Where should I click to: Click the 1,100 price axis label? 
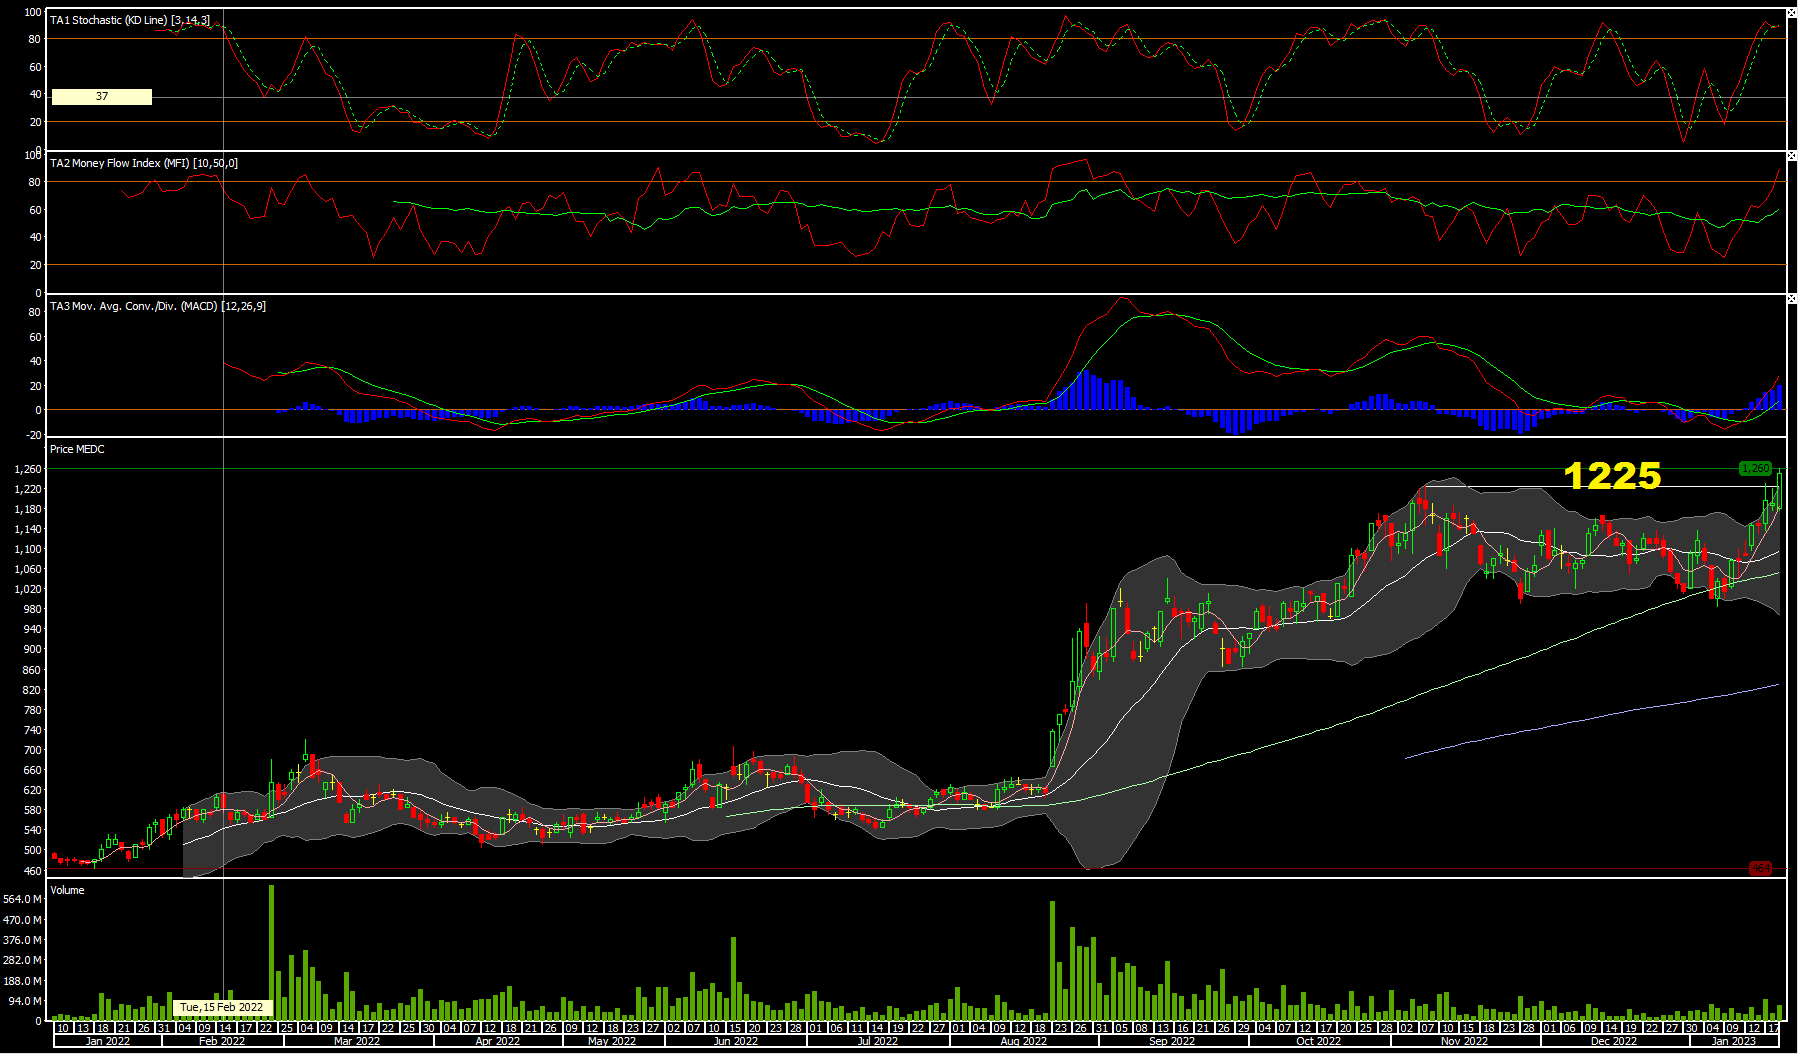click(28, 549)
